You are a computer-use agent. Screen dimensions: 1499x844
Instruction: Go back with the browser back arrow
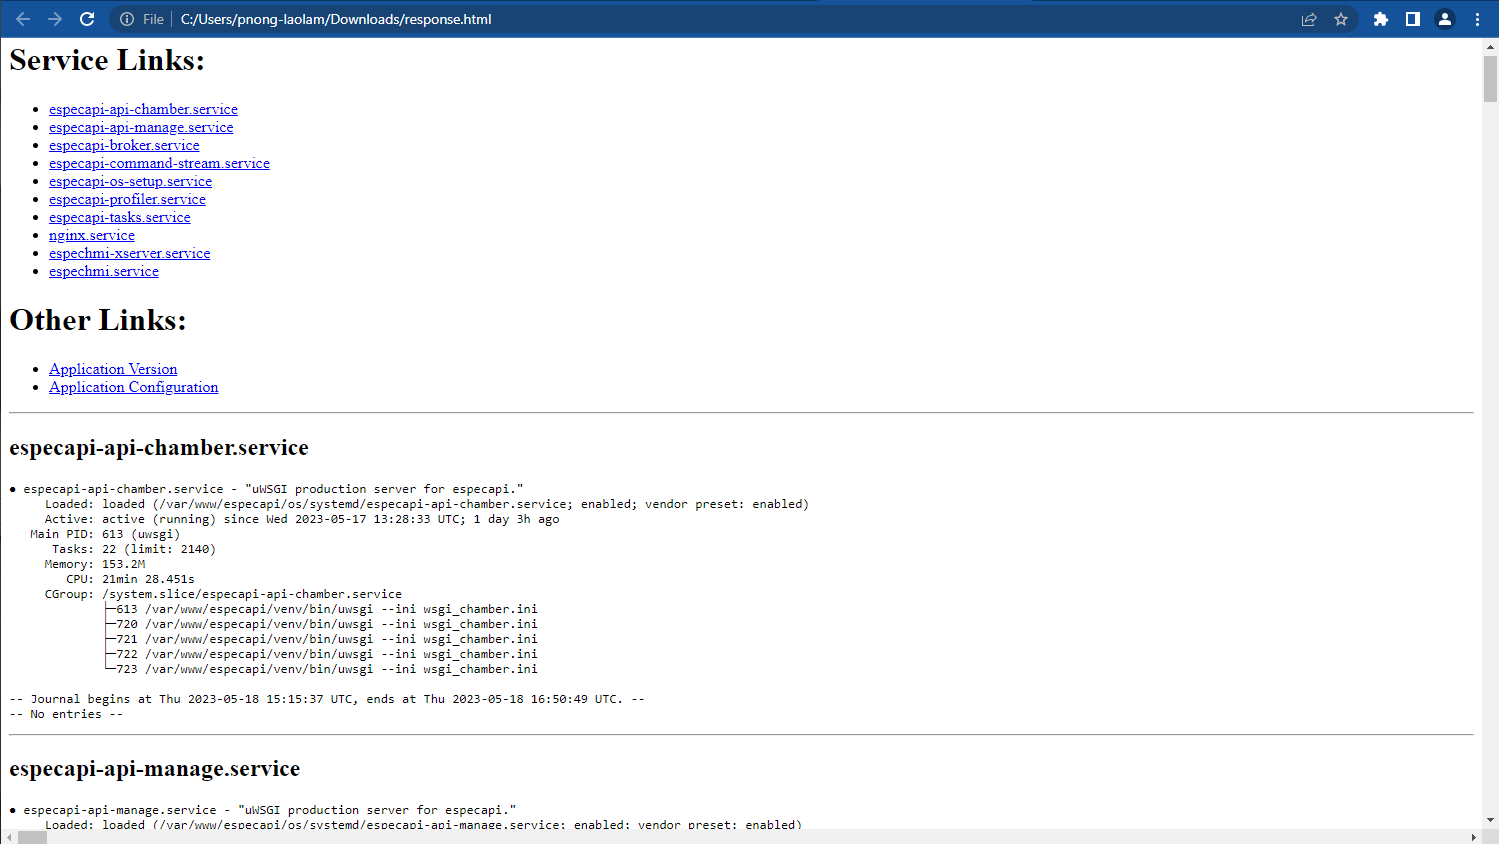coord(23,19)
